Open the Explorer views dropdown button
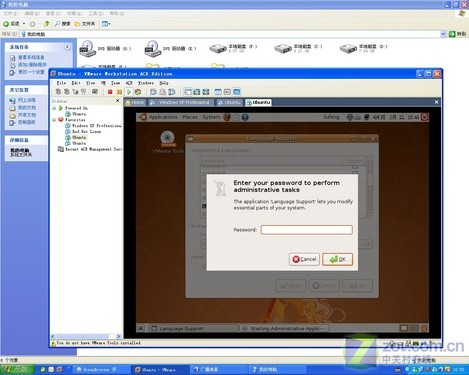The image size is (469, 375). pos(106,24)
